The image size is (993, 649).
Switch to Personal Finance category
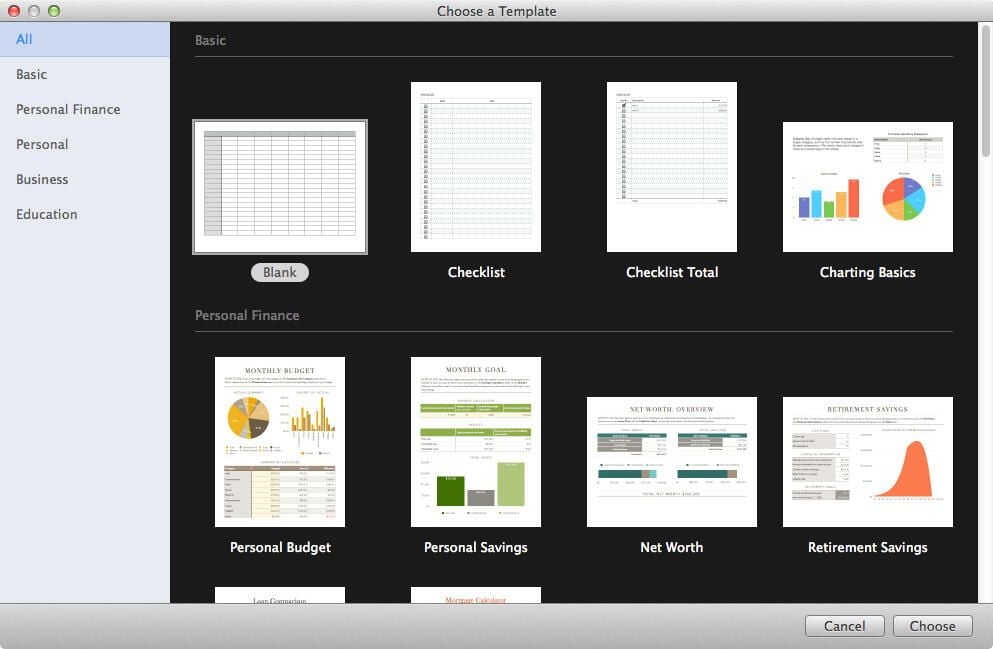pos(85,109)
